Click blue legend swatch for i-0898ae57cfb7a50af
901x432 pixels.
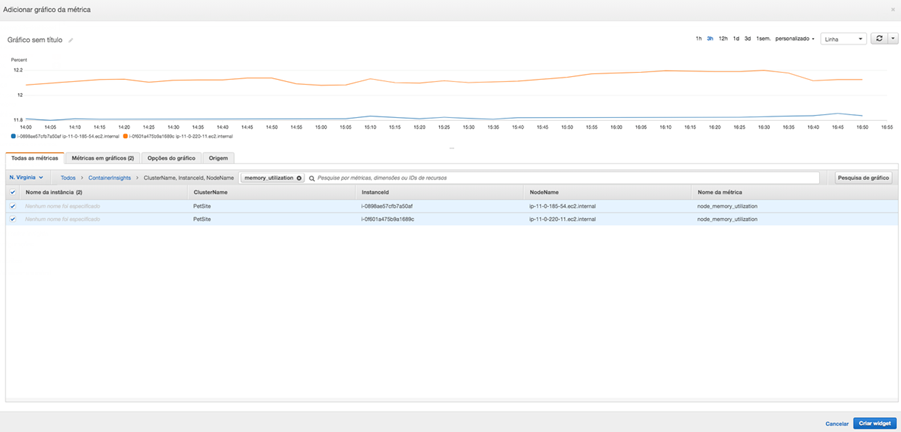pyautogui.click(x=13, y=137)
